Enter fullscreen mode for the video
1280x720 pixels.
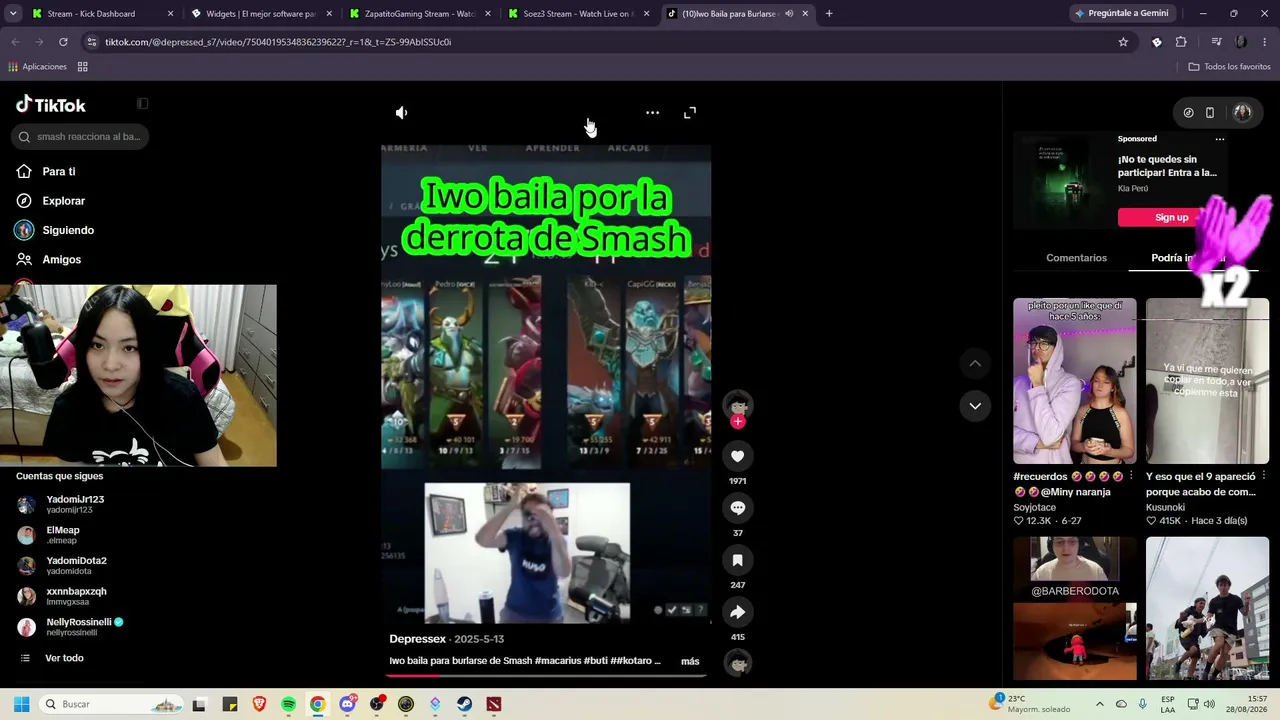690,113
